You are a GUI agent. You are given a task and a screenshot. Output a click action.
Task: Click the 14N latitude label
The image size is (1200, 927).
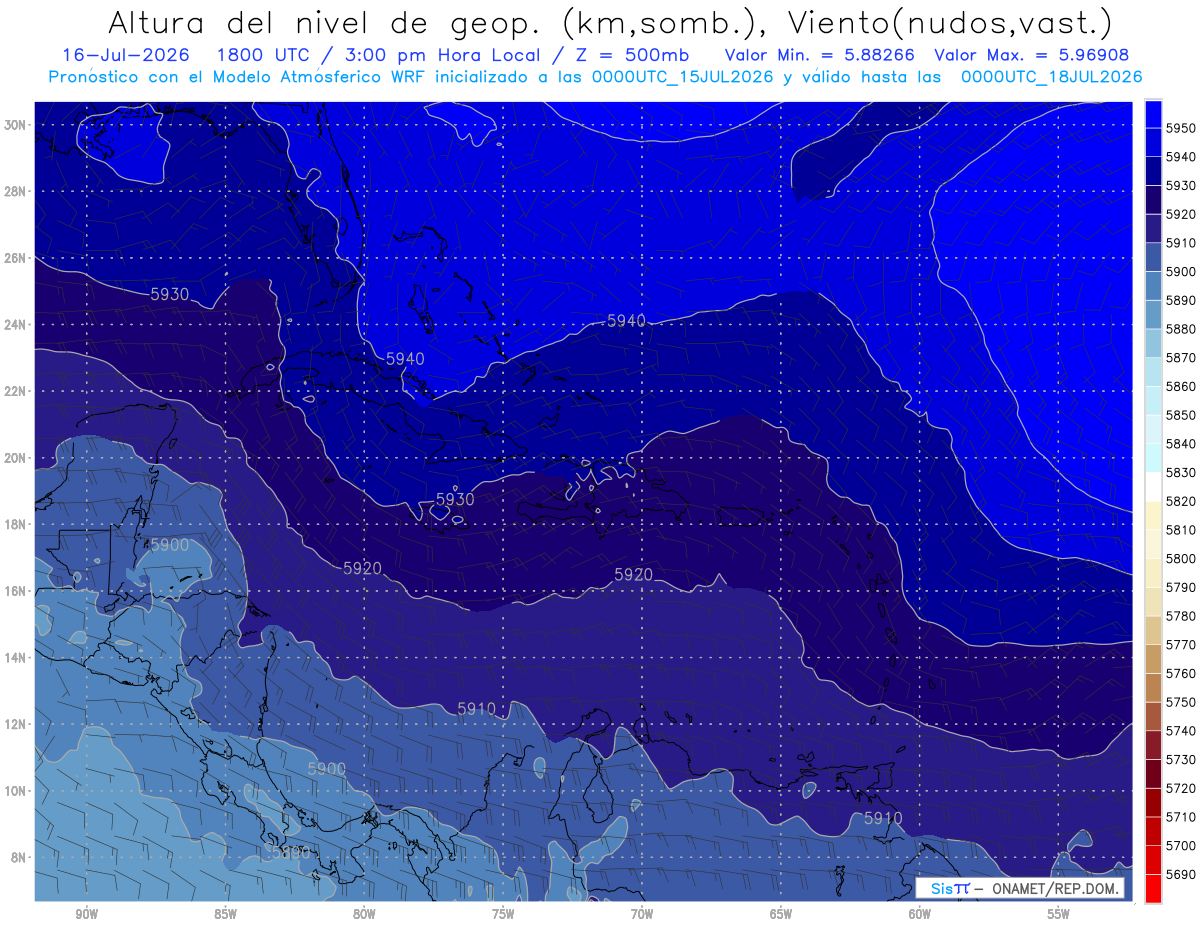17,657
